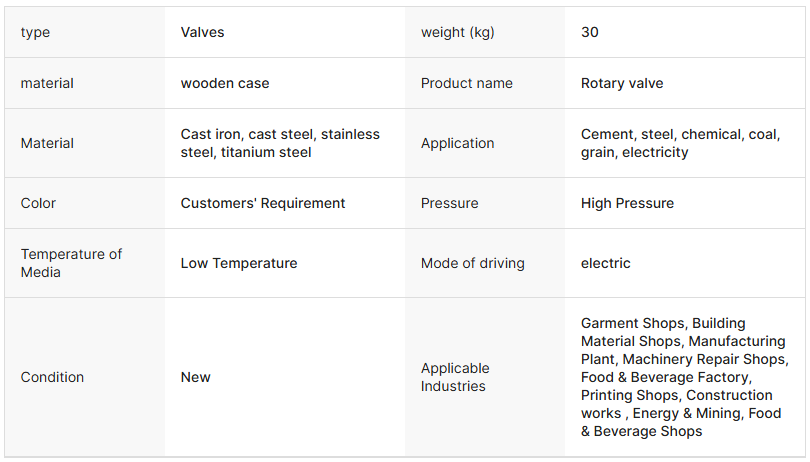Click the "Product name" label

[x=466, y=83]
